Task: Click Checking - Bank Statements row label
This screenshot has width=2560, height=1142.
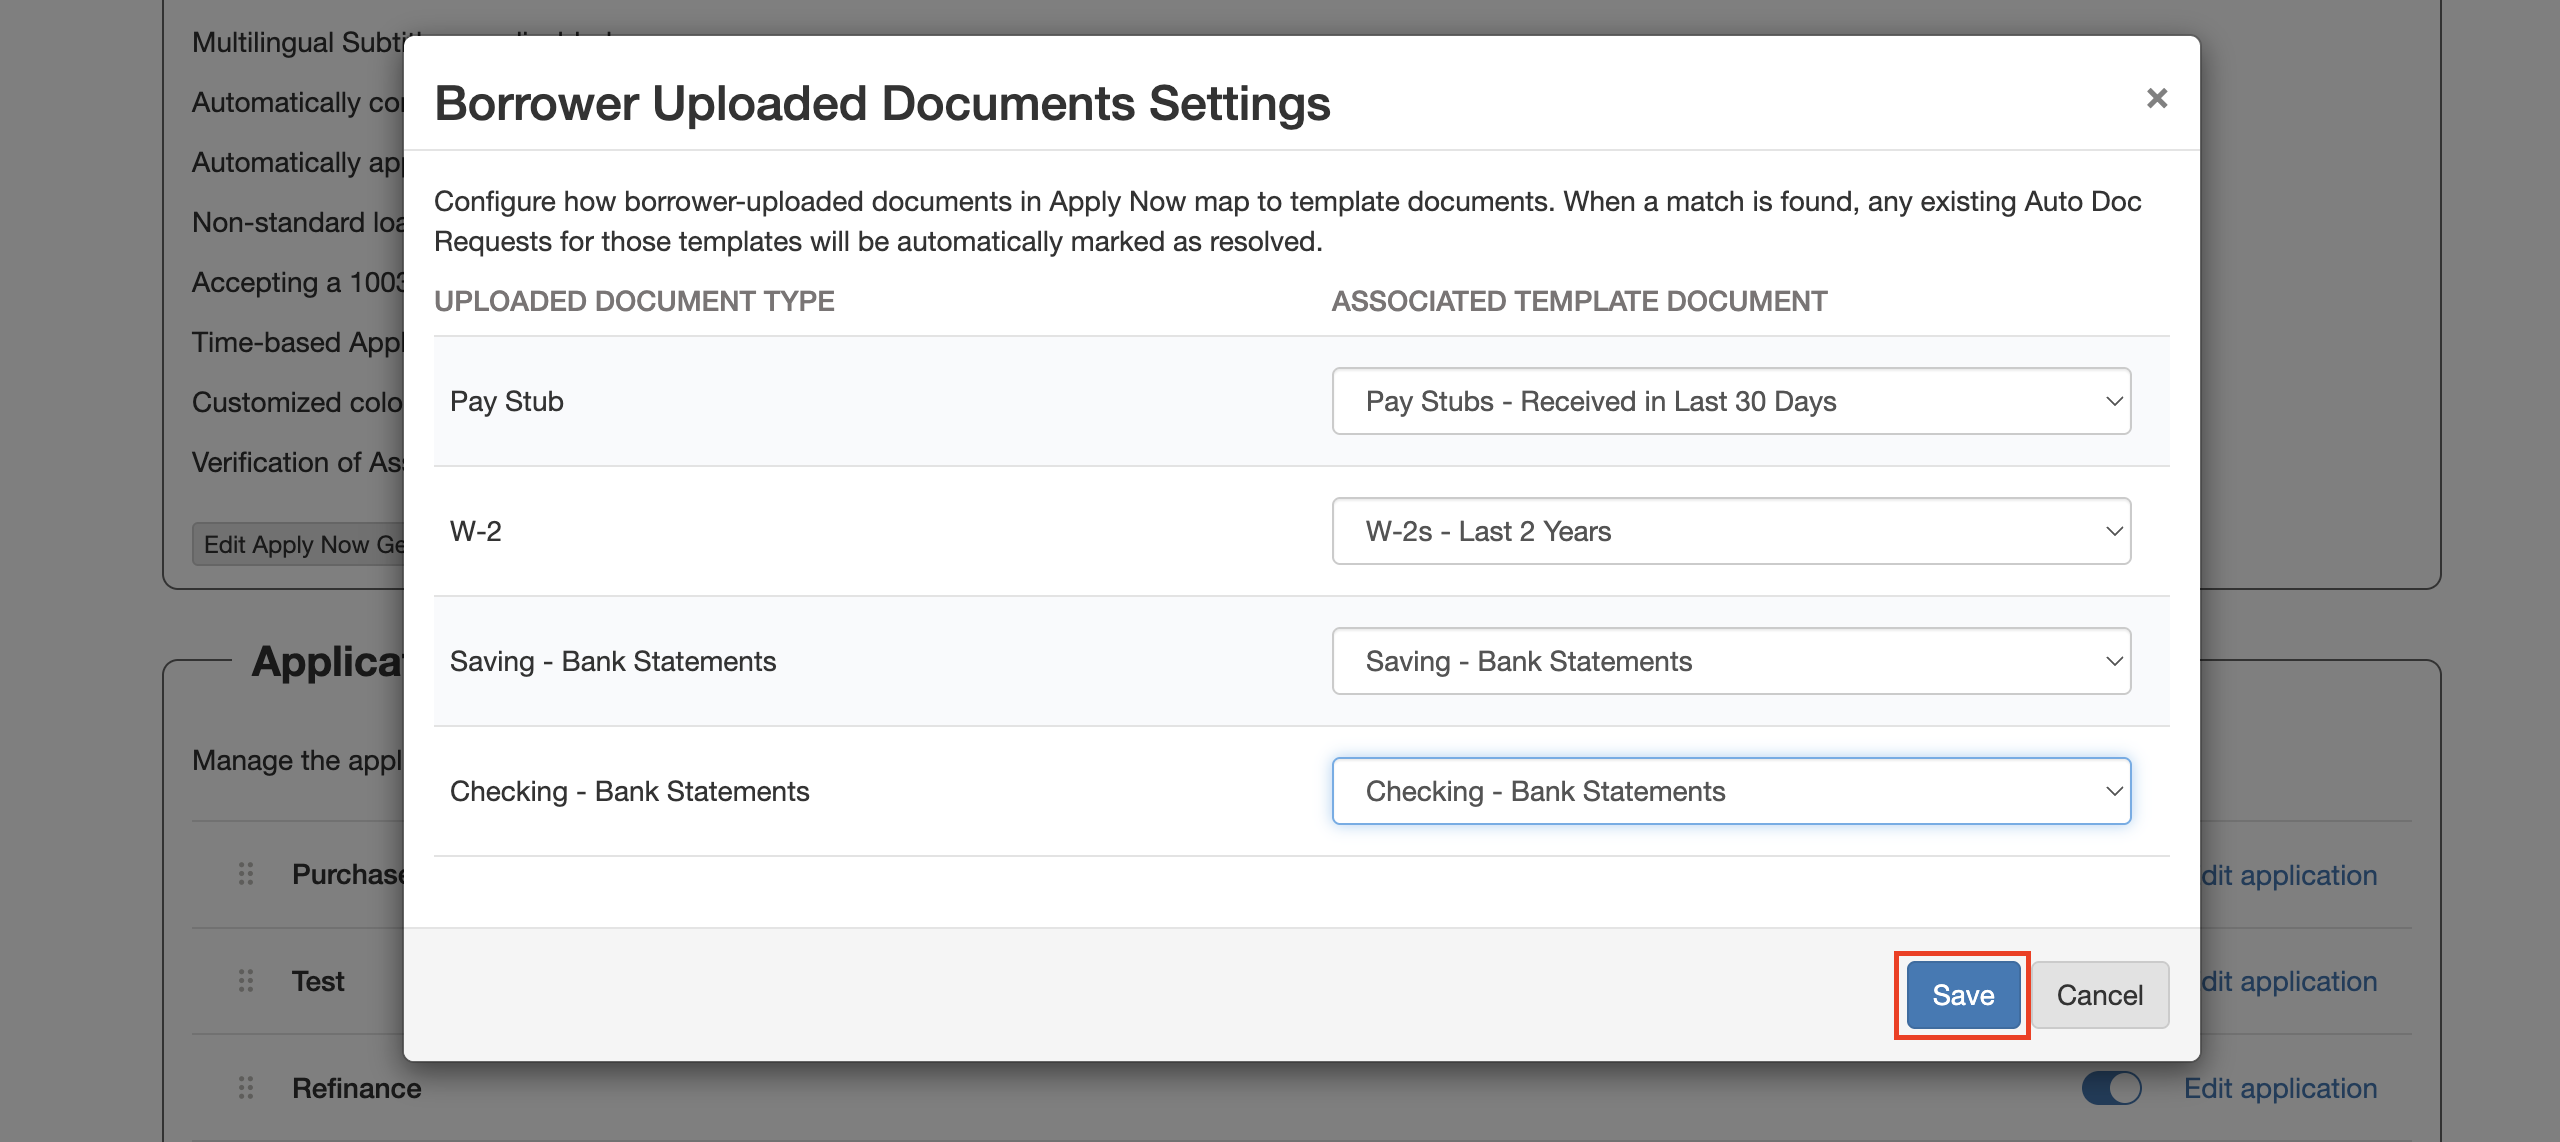Action: [x=629, y=791]
